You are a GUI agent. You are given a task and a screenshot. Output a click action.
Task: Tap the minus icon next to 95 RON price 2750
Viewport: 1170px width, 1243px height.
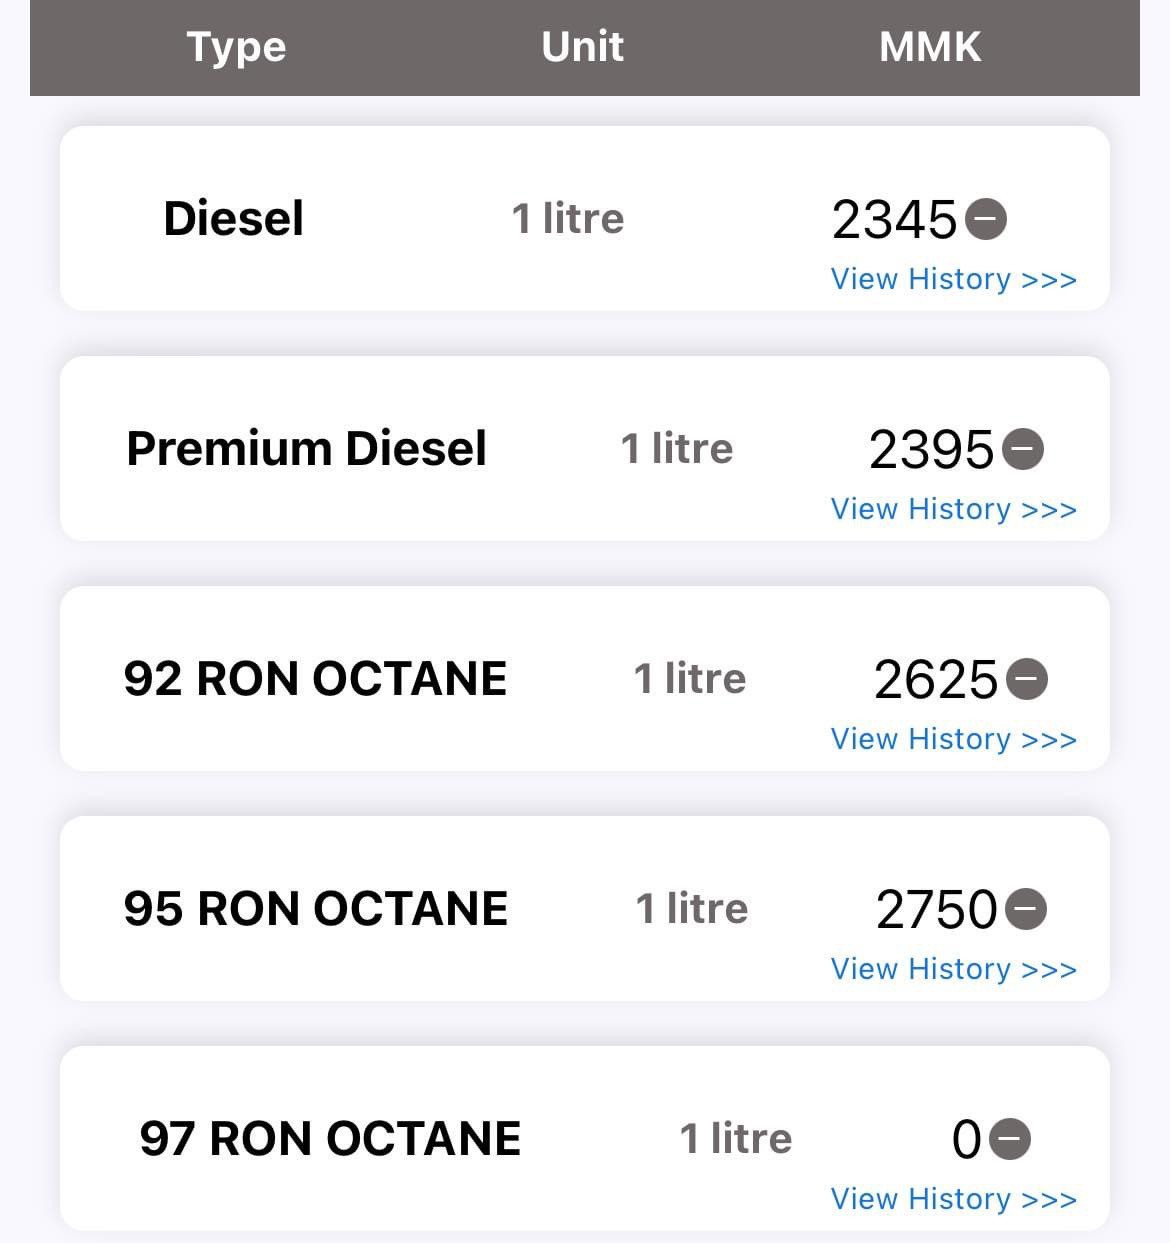(x=1026, y=909)
